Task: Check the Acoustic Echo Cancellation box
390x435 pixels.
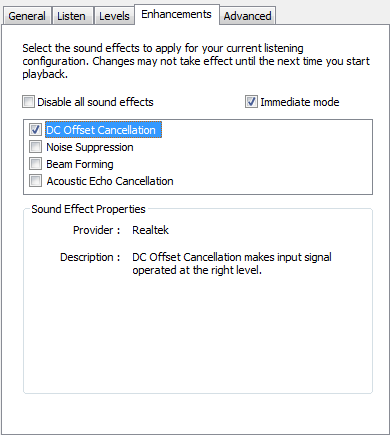Action: pyautogui.click(x=35, y=181)
